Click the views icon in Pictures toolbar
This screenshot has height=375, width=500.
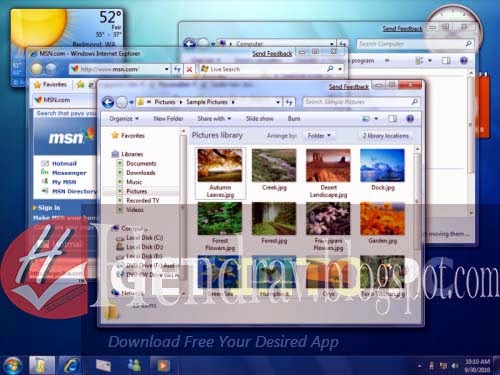366,118
